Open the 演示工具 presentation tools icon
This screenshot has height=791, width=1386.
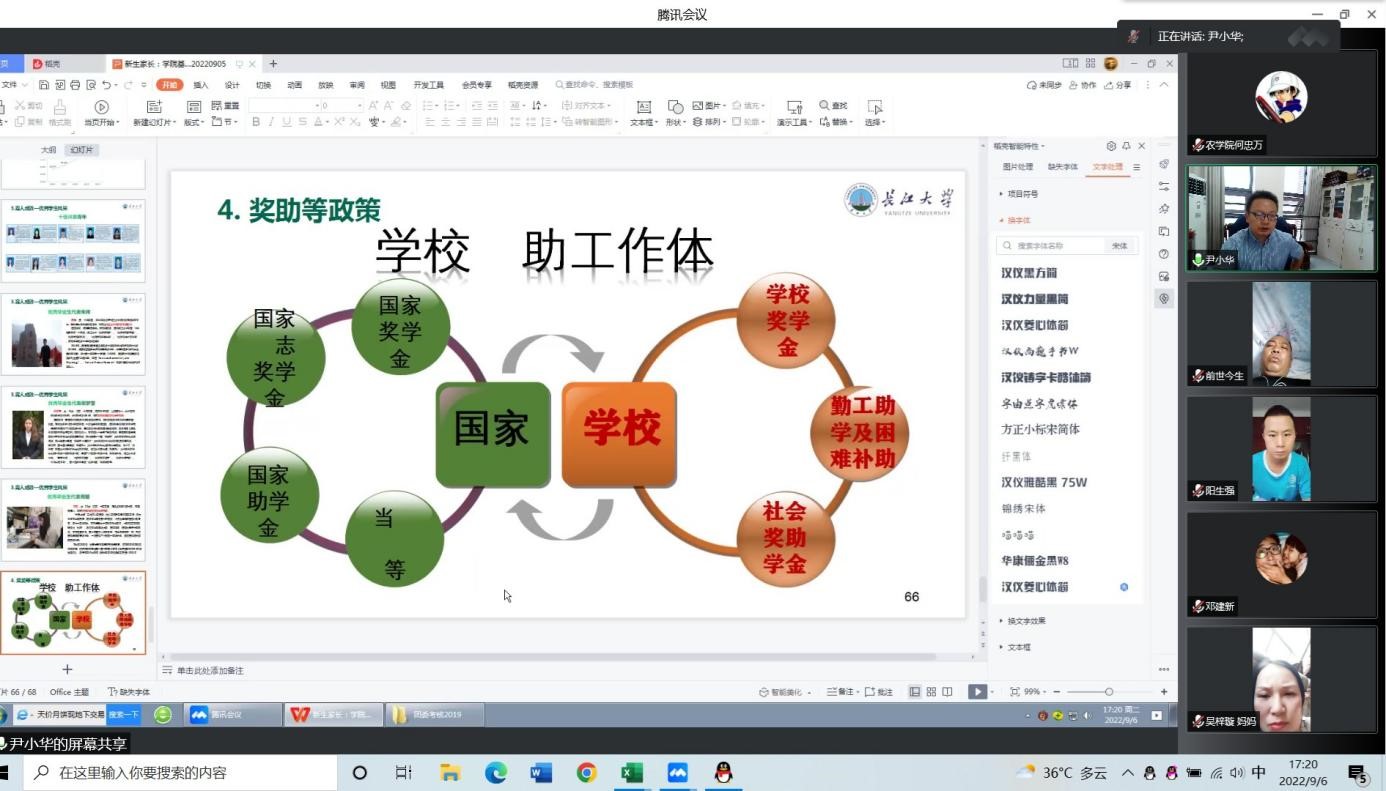pyautogui.click(x=794, y=107)
